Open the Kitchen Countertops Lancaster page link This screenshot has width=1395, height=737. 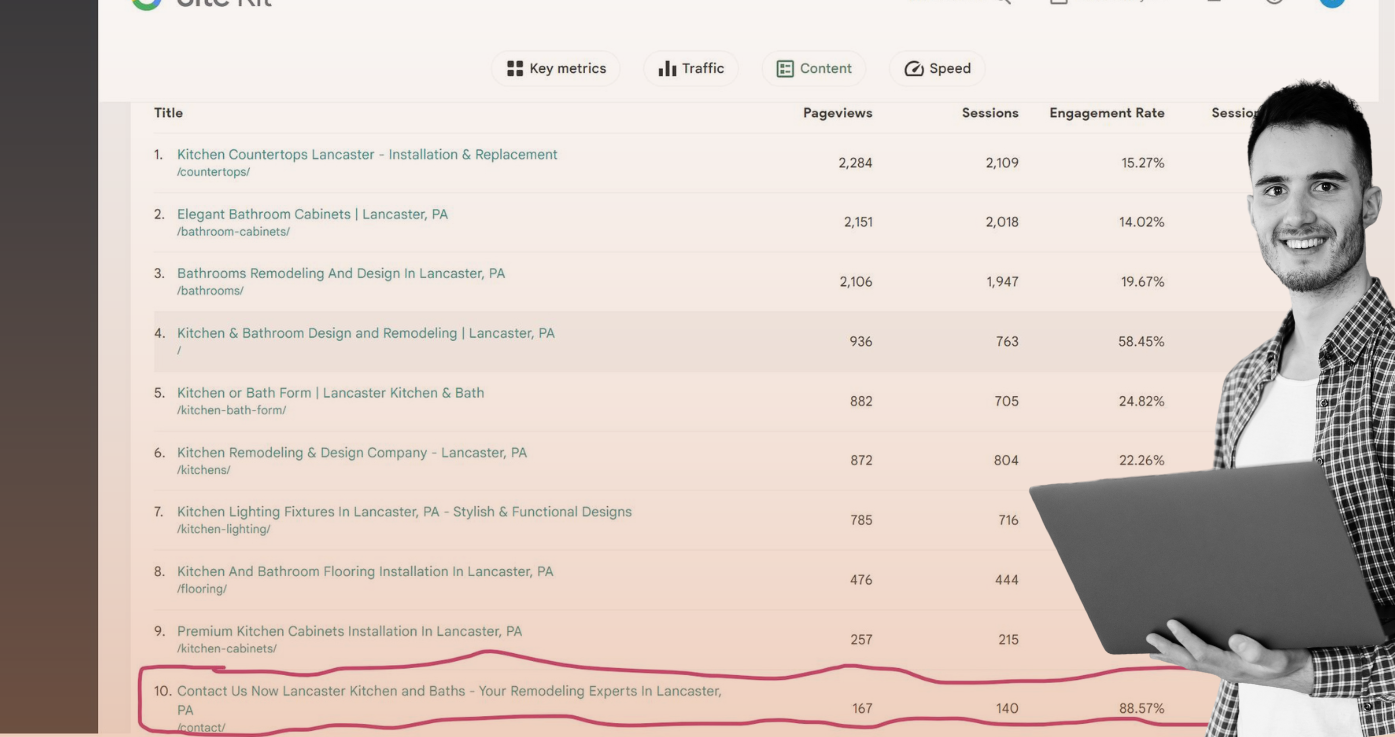click(x=367, y=154)
